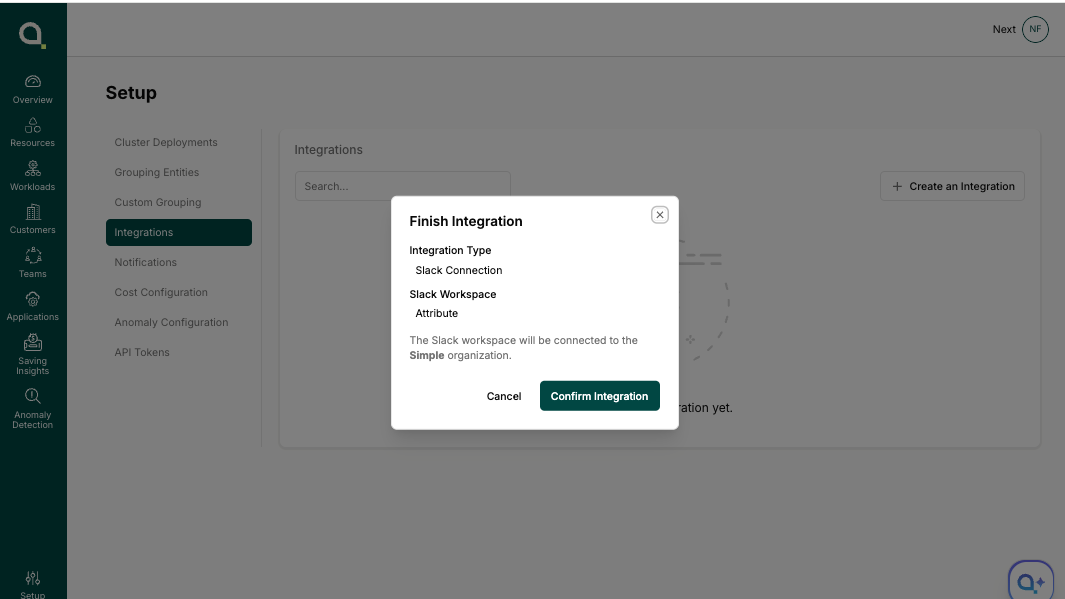Close the Finish Integration dialog
The image size is (1065, 599).
click(660, 215)
